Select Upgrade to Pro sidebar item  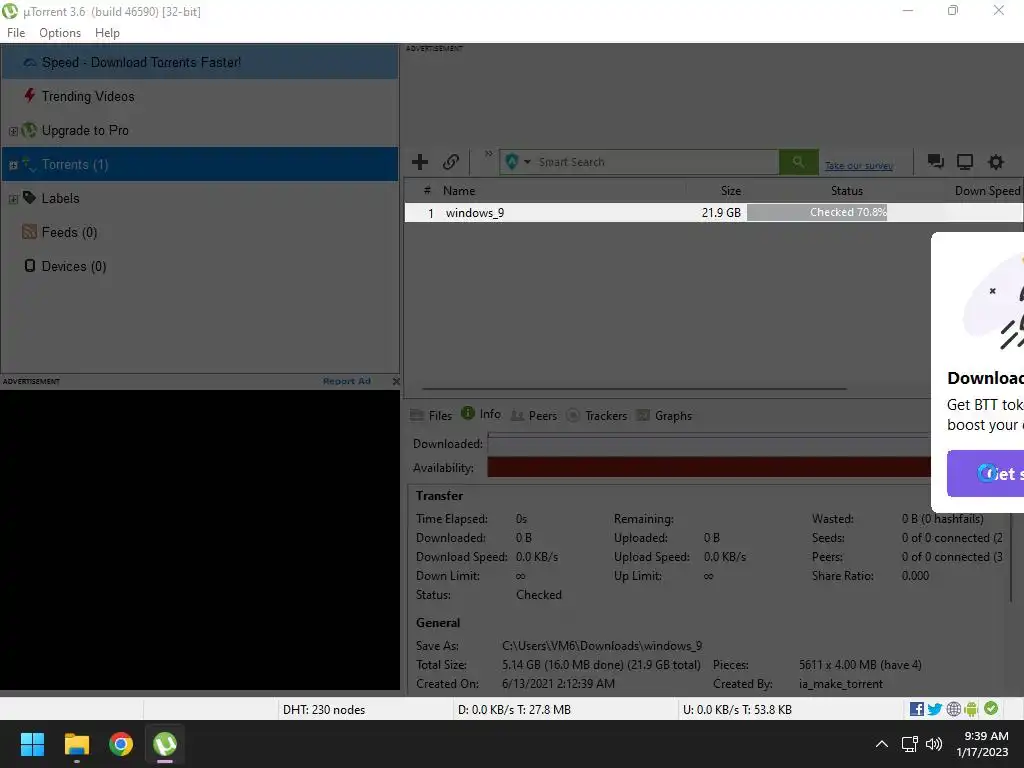(x=200, y=130)
